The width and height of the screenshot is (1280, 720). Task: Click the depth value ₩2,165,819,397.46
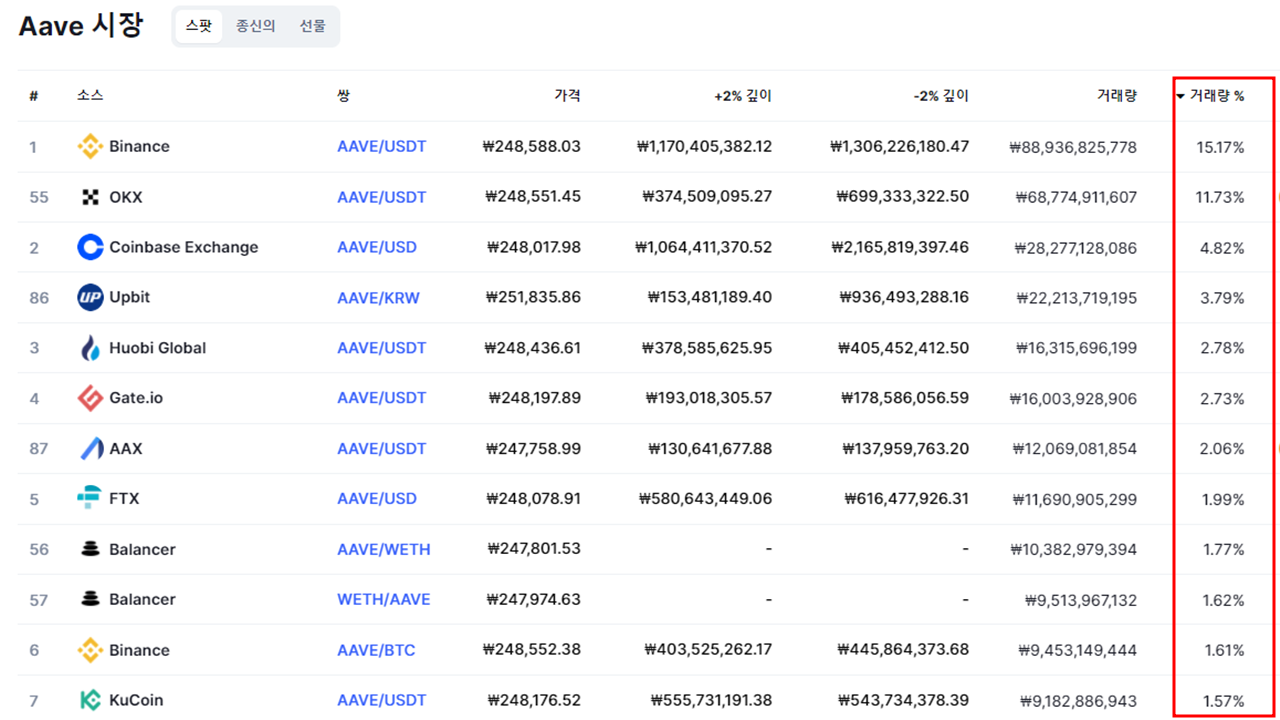[x=900, y=247]
